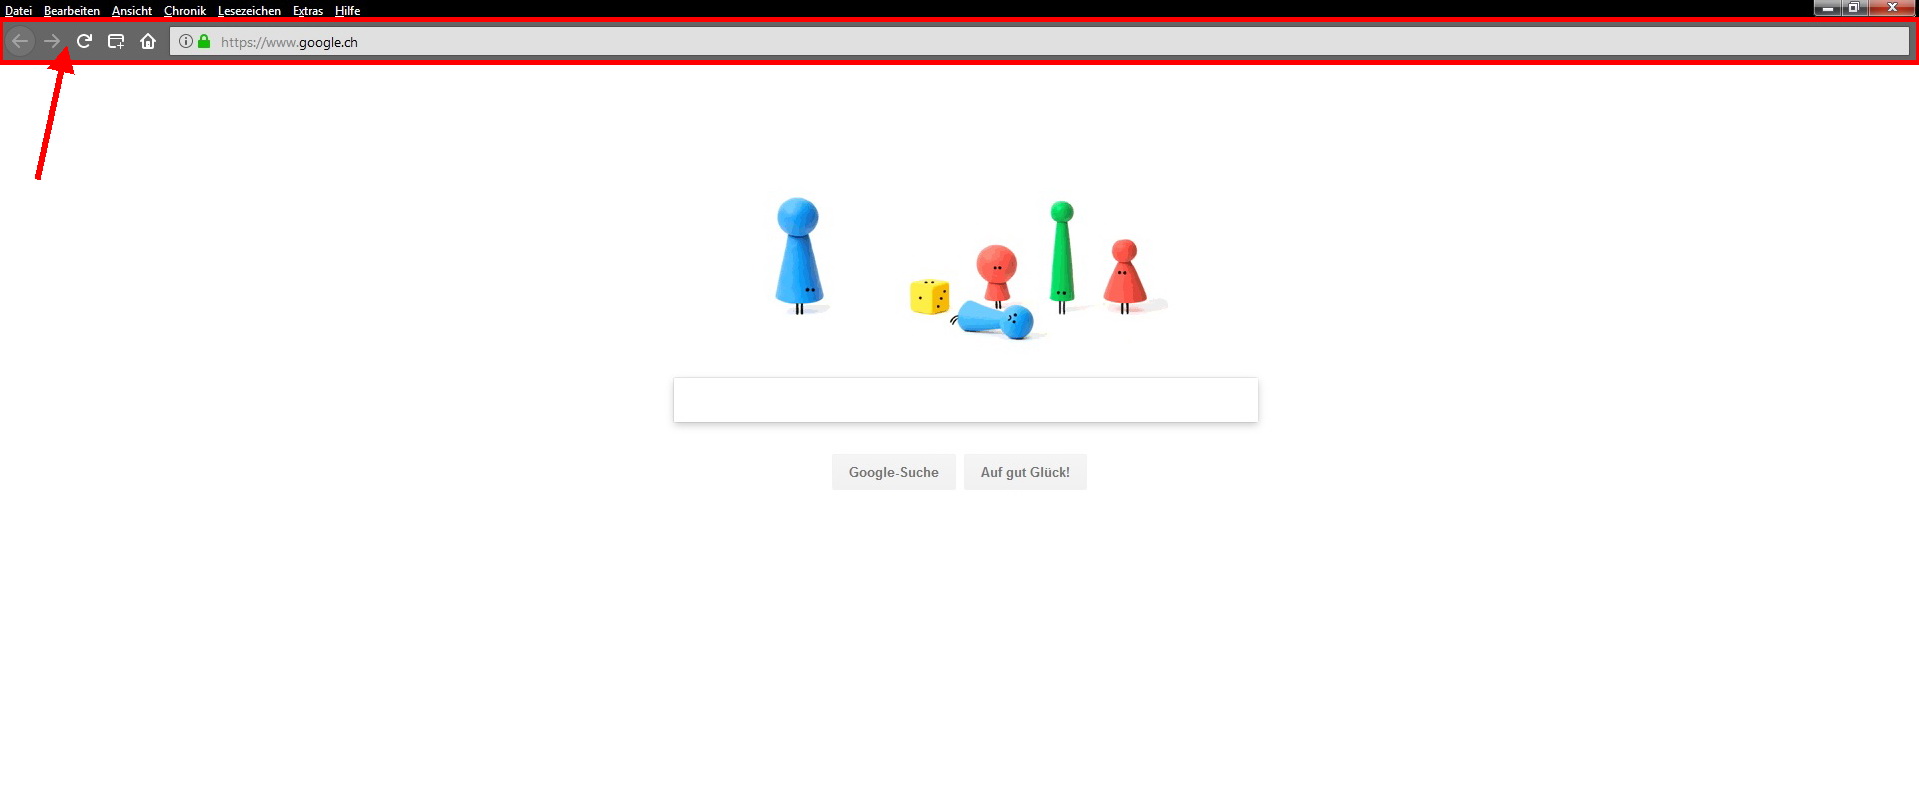
Task: Expand the Chronik menu
Action: coord(185,11)
